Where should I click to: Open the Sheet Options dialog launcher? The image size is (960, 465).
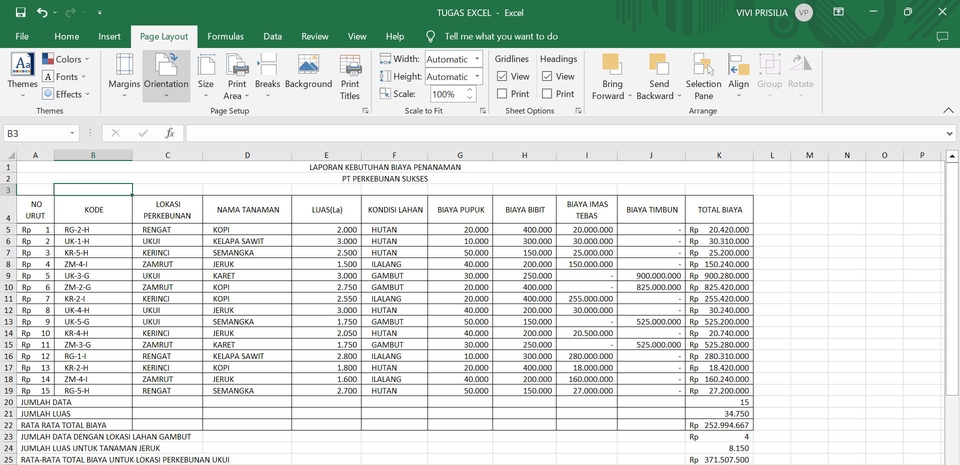pyautogui.click(x=578, y=111)
